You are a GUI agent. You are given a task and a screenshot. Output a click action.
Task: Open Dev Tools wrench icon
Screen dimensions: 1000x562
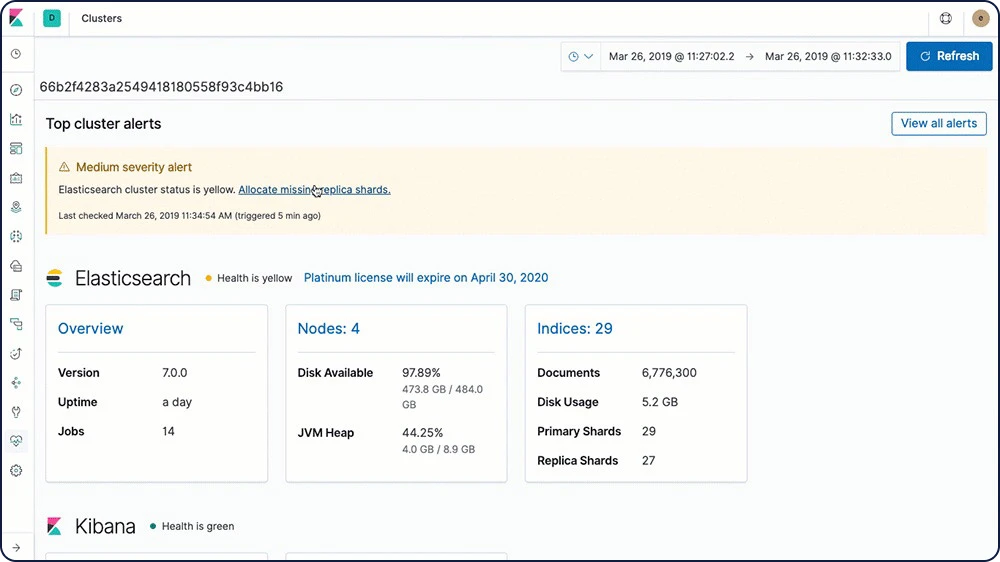tap(16, 412)
